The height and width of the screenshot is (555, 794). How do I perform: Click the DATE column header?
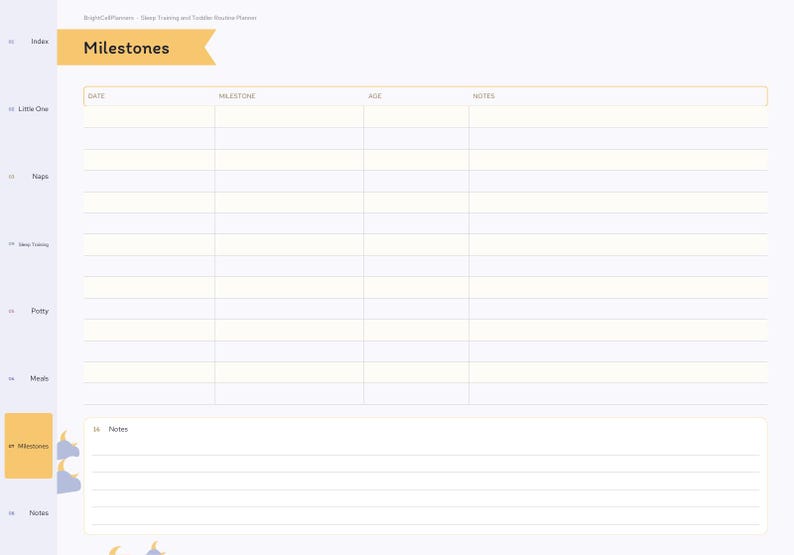96,96
